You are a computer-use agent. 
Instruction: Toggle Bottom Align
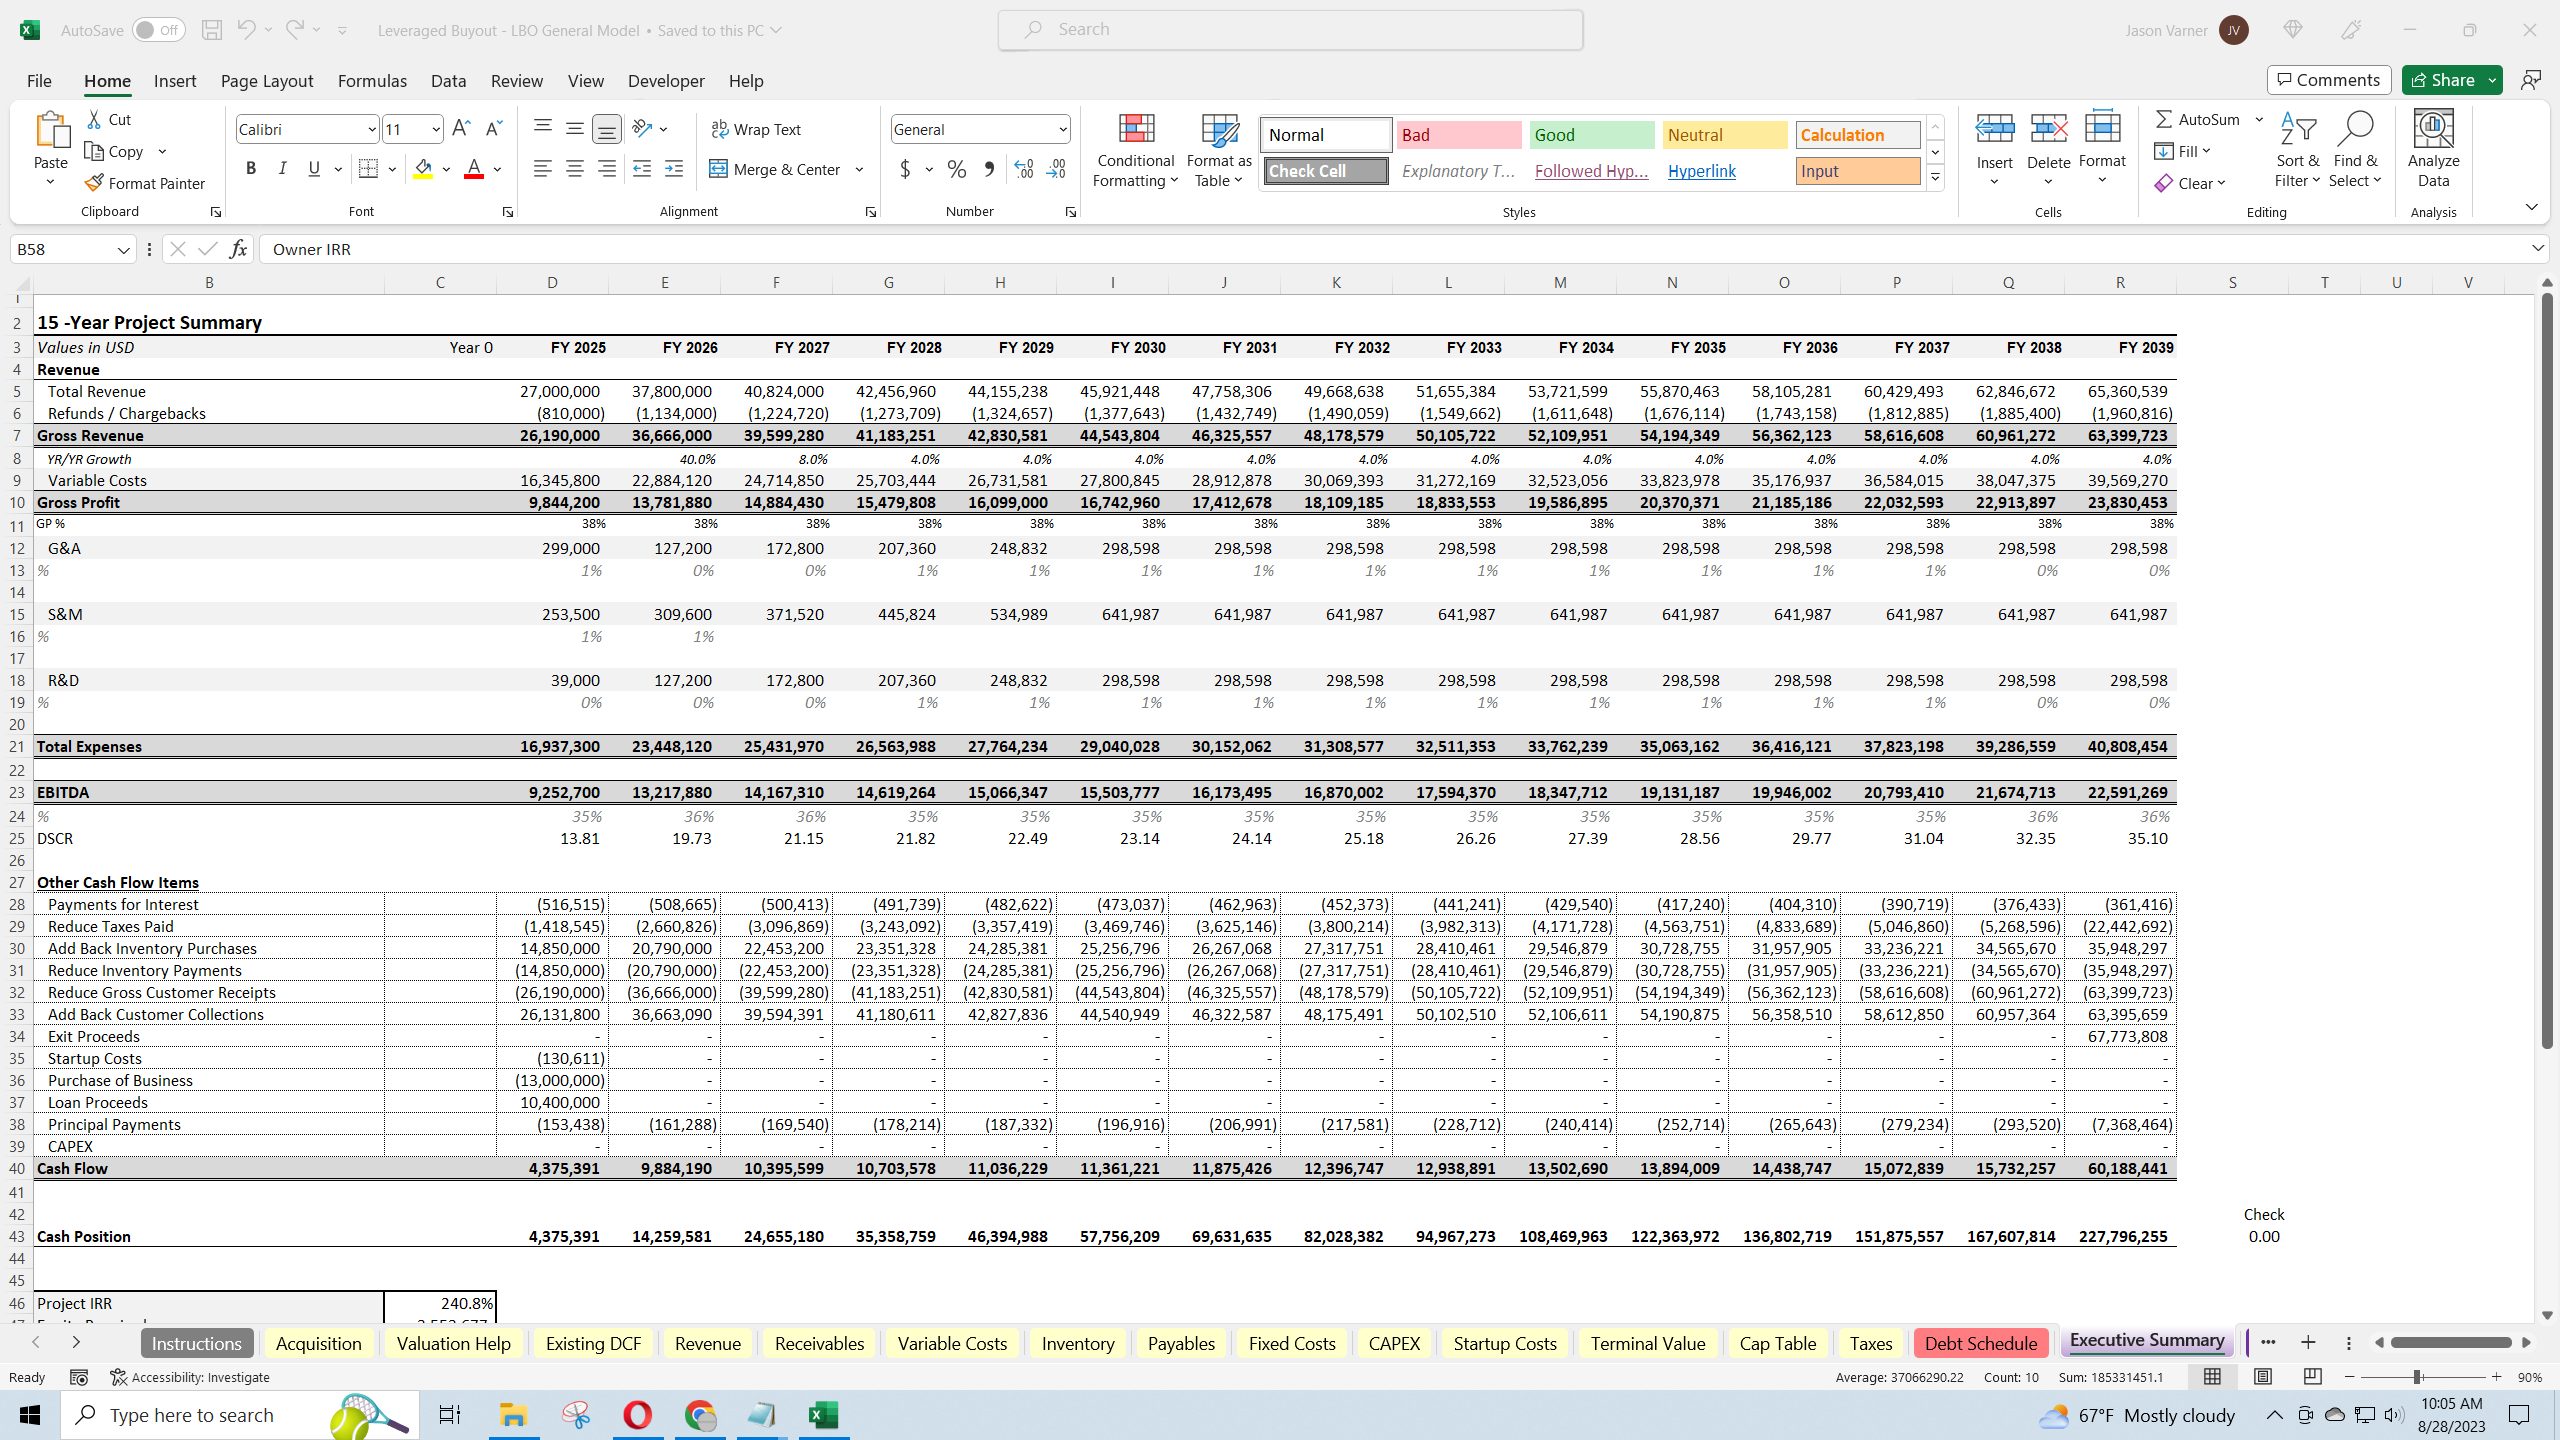607,128
